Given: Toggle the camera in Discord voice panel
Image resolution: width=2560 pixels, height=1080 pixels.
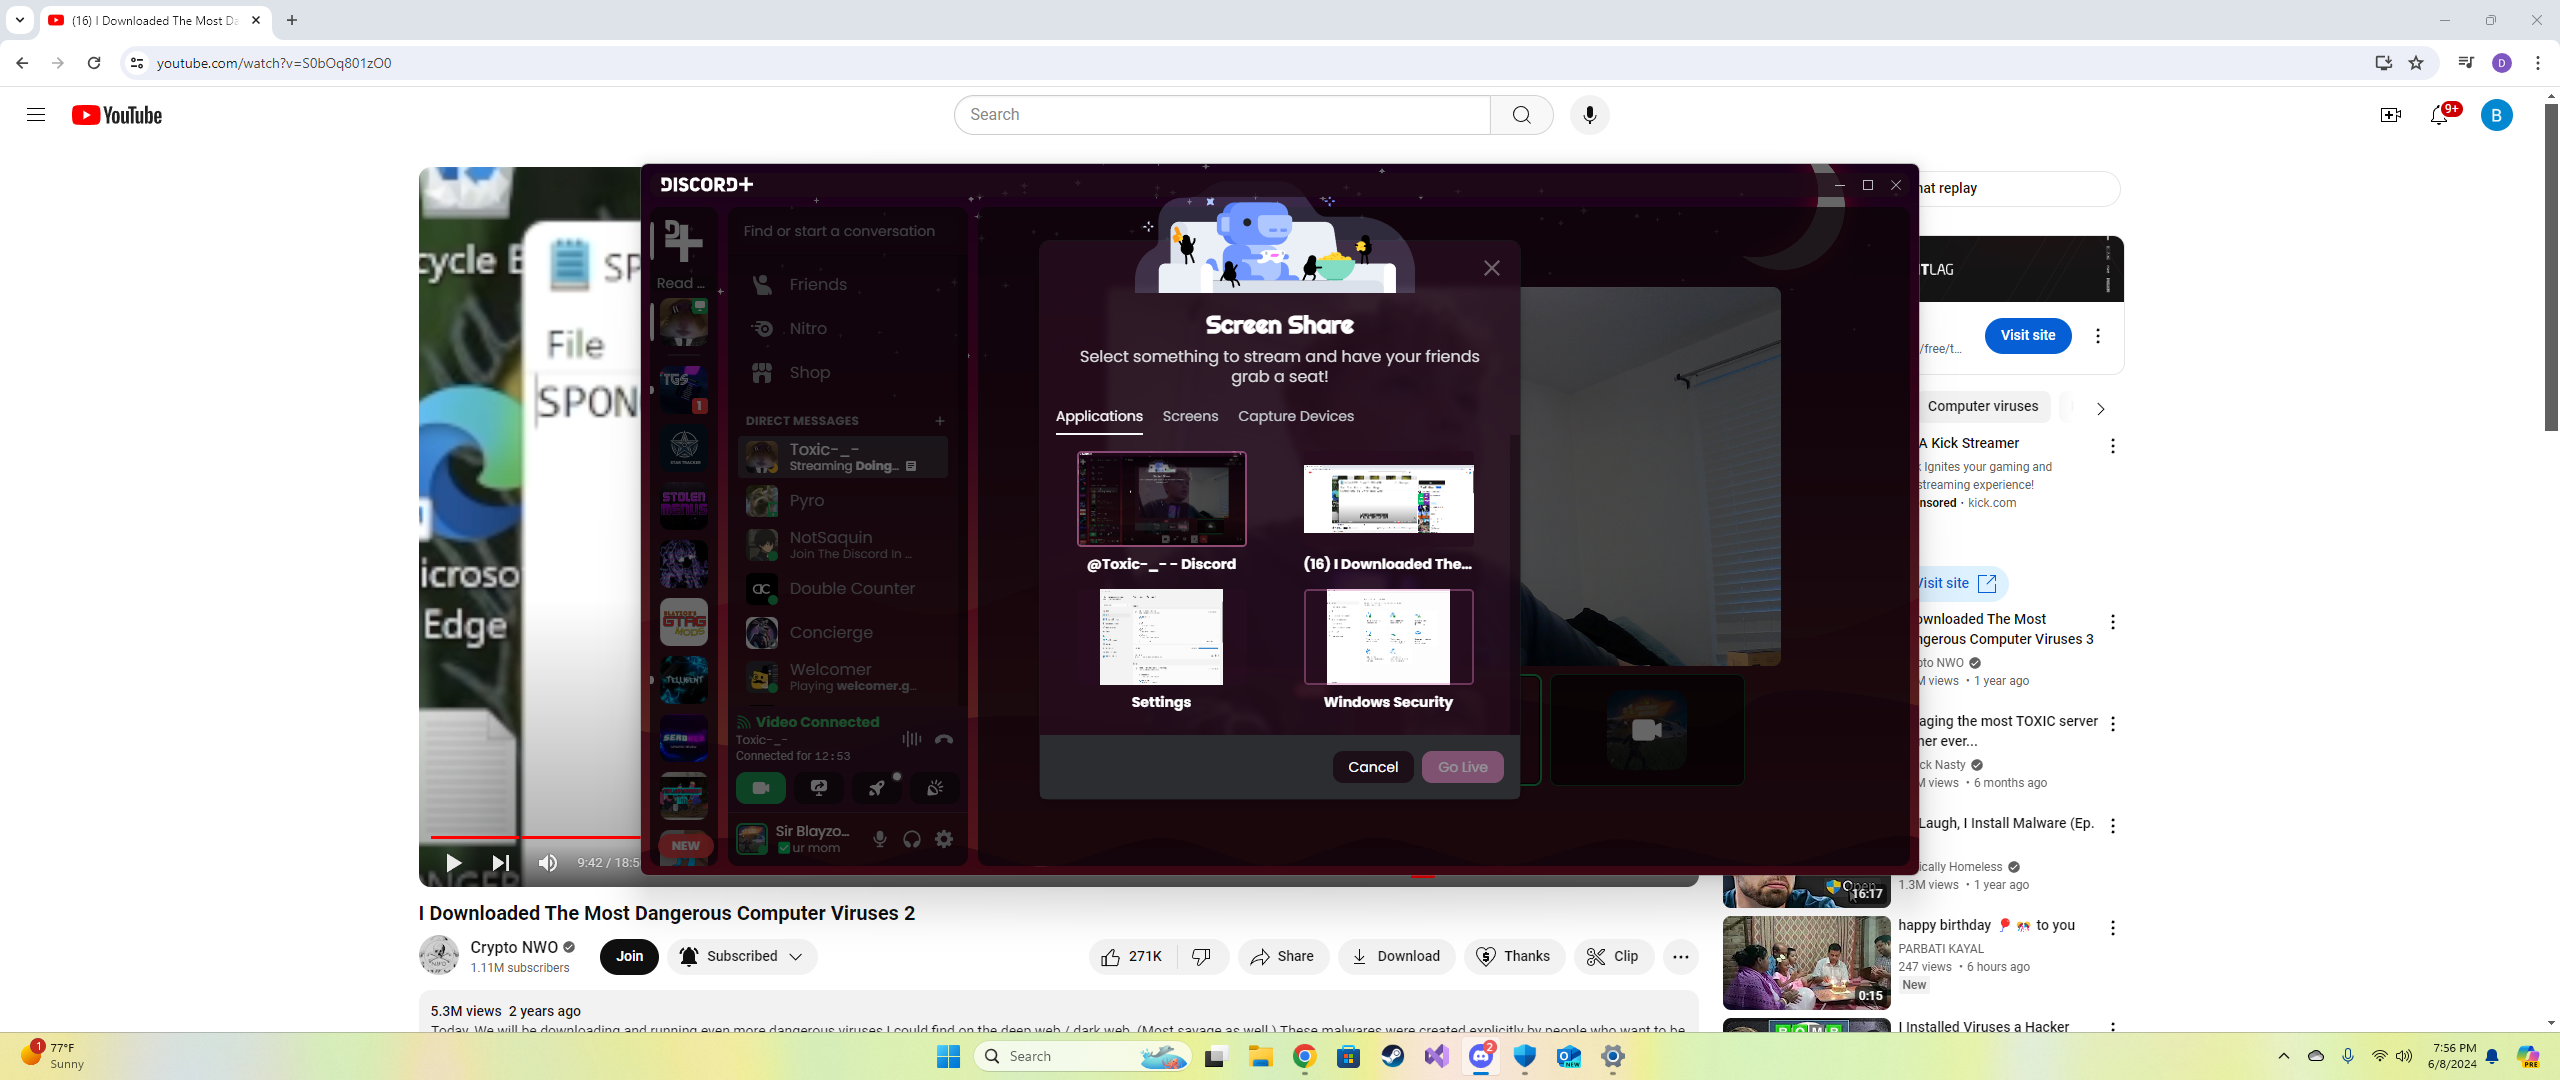Looking at the screenshot, I should click(x=760, y=788).
